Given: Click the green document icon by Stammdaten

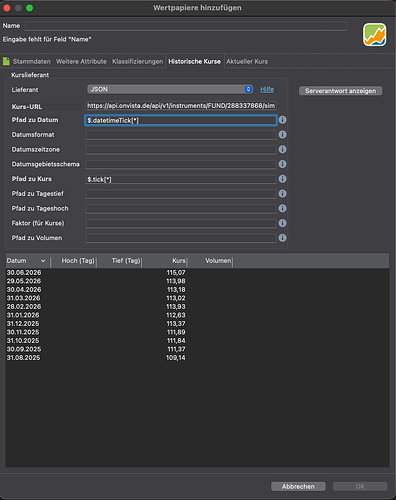Looking at the screenshot, I should pos(6,61).
